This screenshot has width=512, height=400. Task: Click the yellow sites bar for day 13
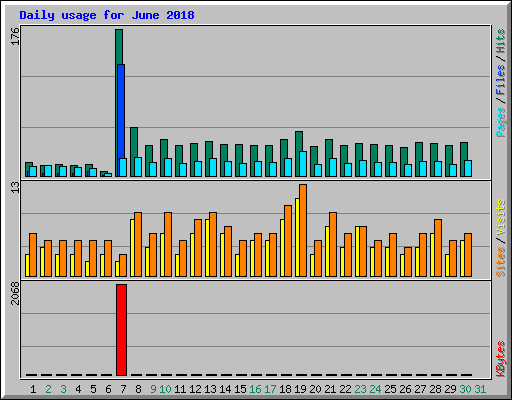pyautogui.click(x=207, y=248)
